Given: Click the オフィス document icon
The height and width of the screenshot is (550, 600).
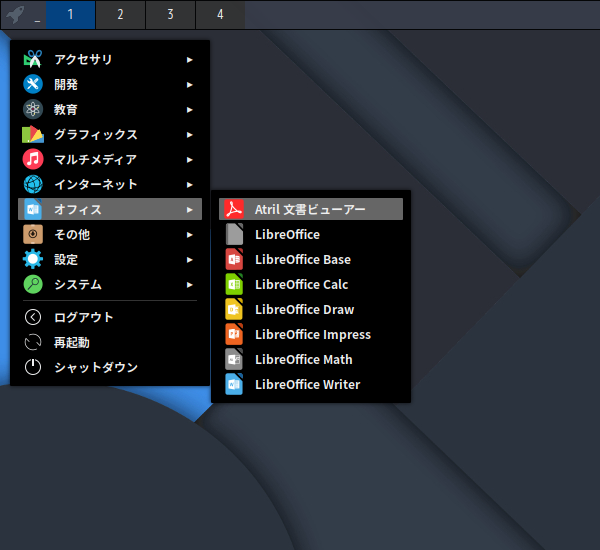Looking at the screenshot, I should coord(33,209).
